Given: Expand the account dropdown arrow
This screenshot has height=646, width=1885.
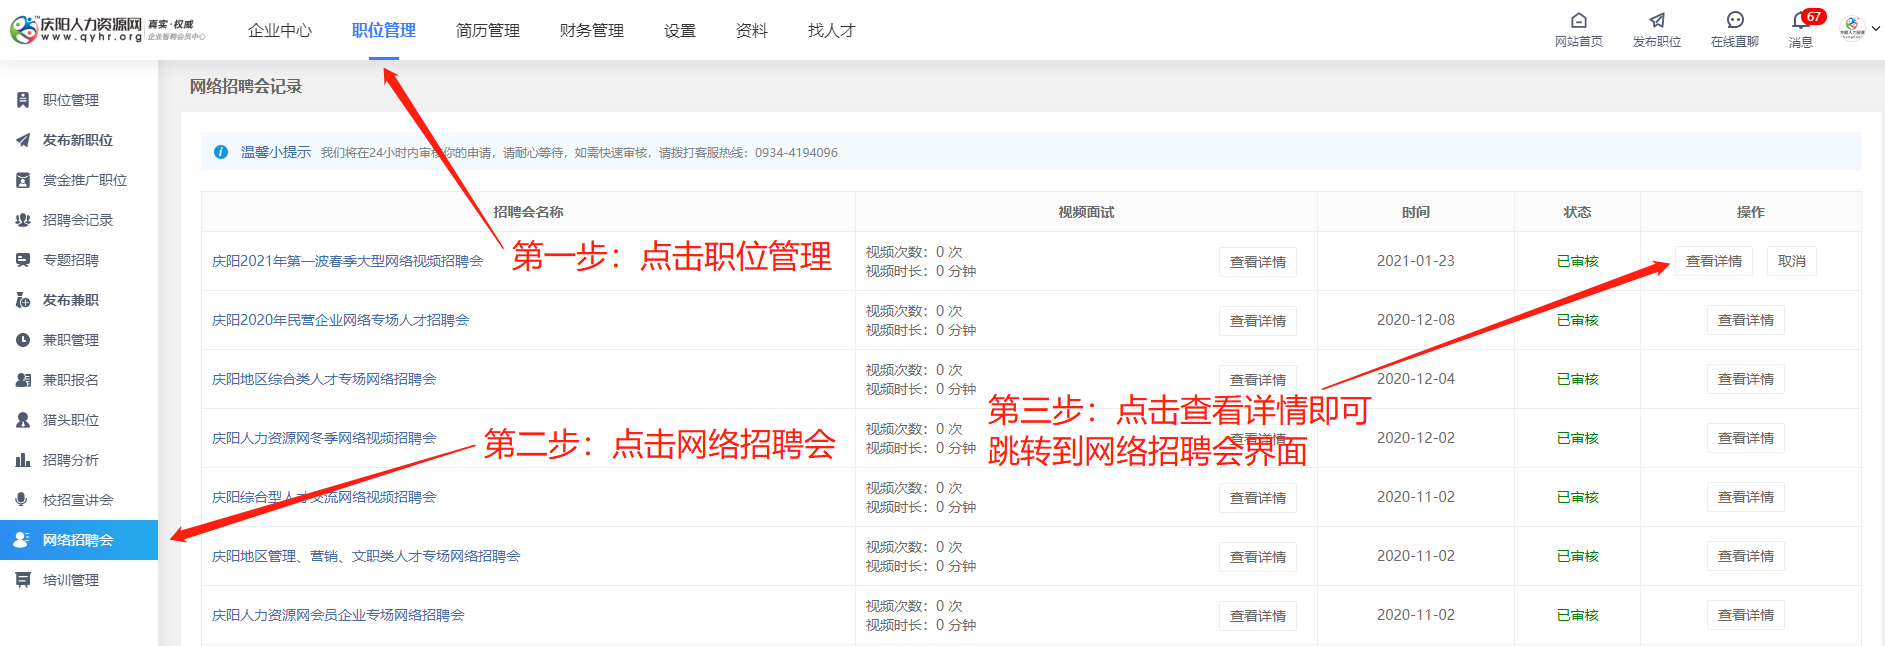Looking at the screenshot, I should pos(1876,28).
